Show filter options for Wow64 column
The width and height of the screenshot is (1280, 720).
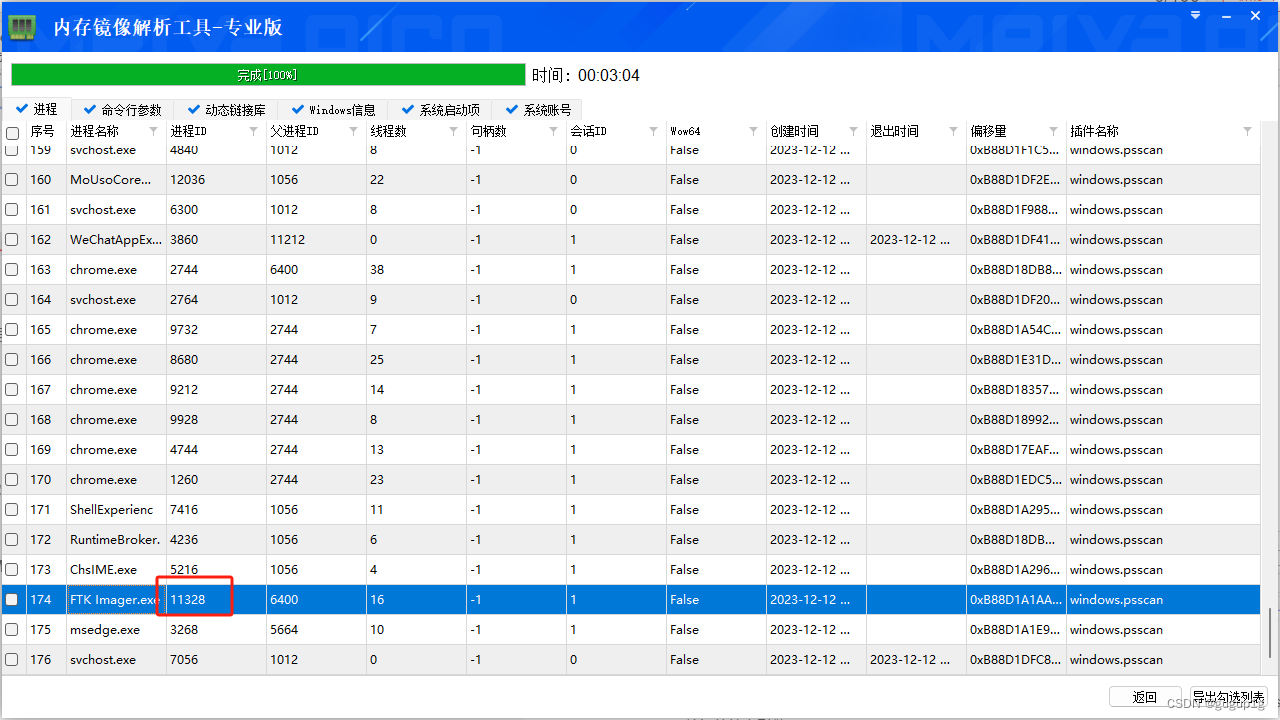(x=753, y=132)
